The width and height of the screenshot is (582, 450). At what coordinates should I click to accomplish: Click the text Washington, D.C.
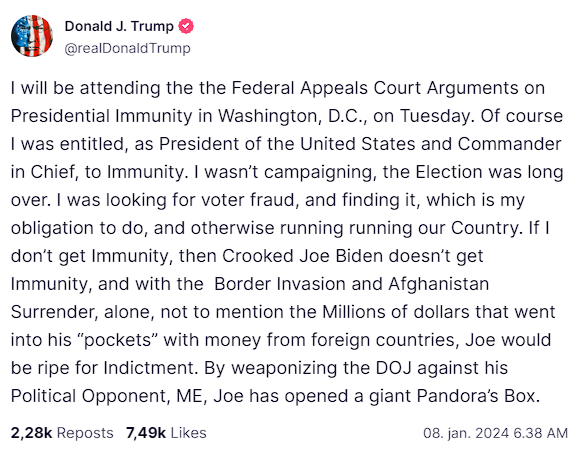point(292,116)
